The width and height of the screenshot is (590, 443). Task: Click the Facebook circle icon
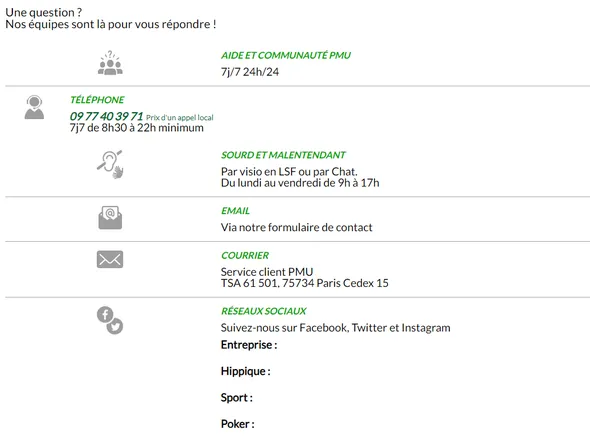[x=105, y=314]
